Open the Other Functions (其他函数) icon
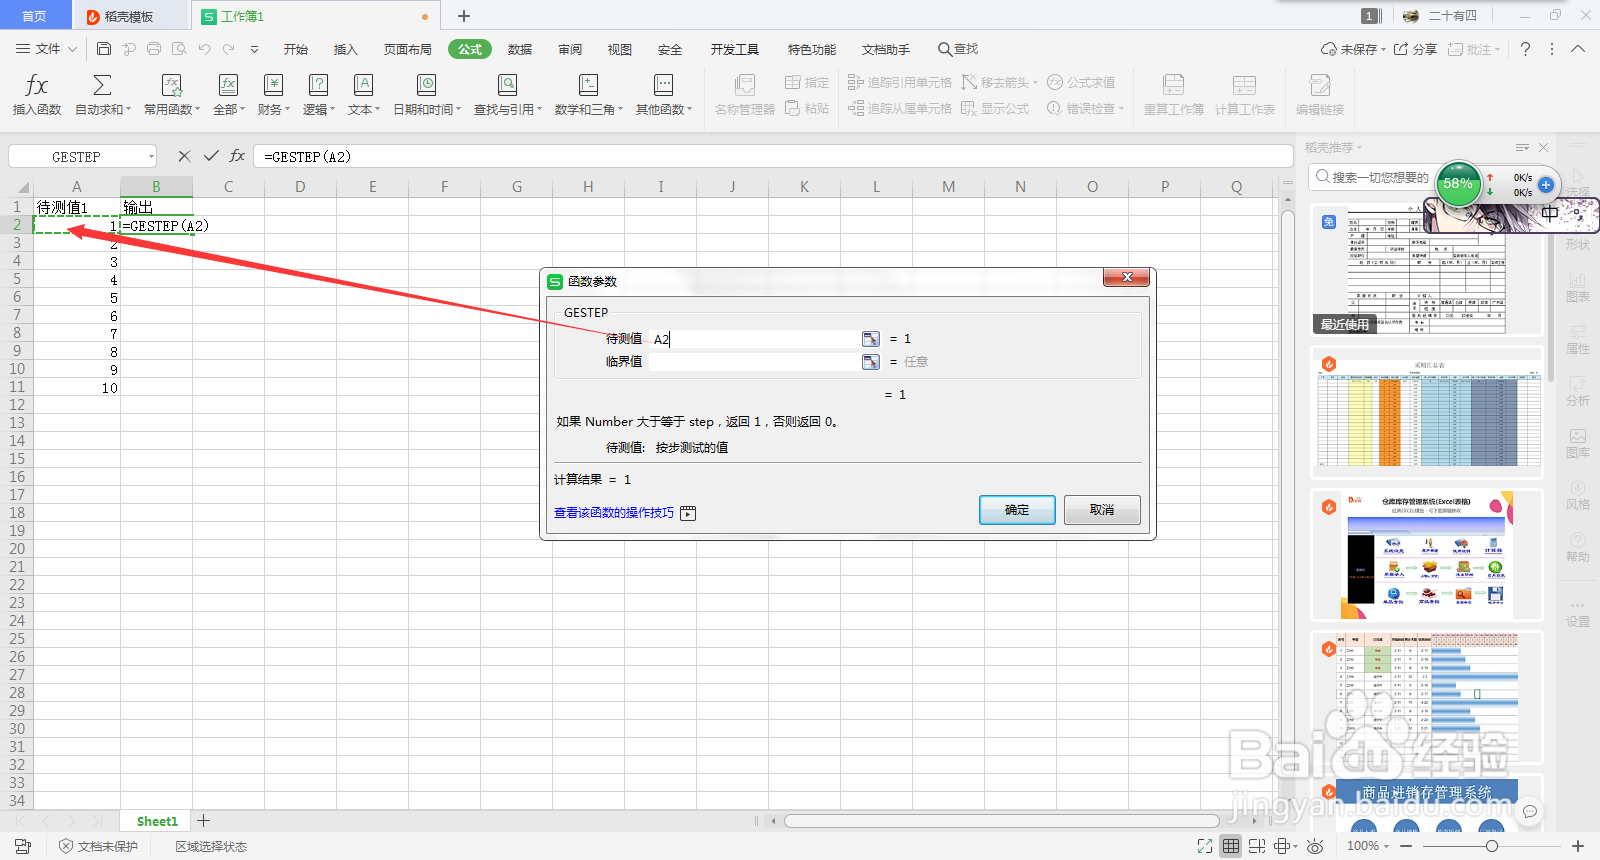The height and width of the screenshot is (860, 1600). click(664, 85)
